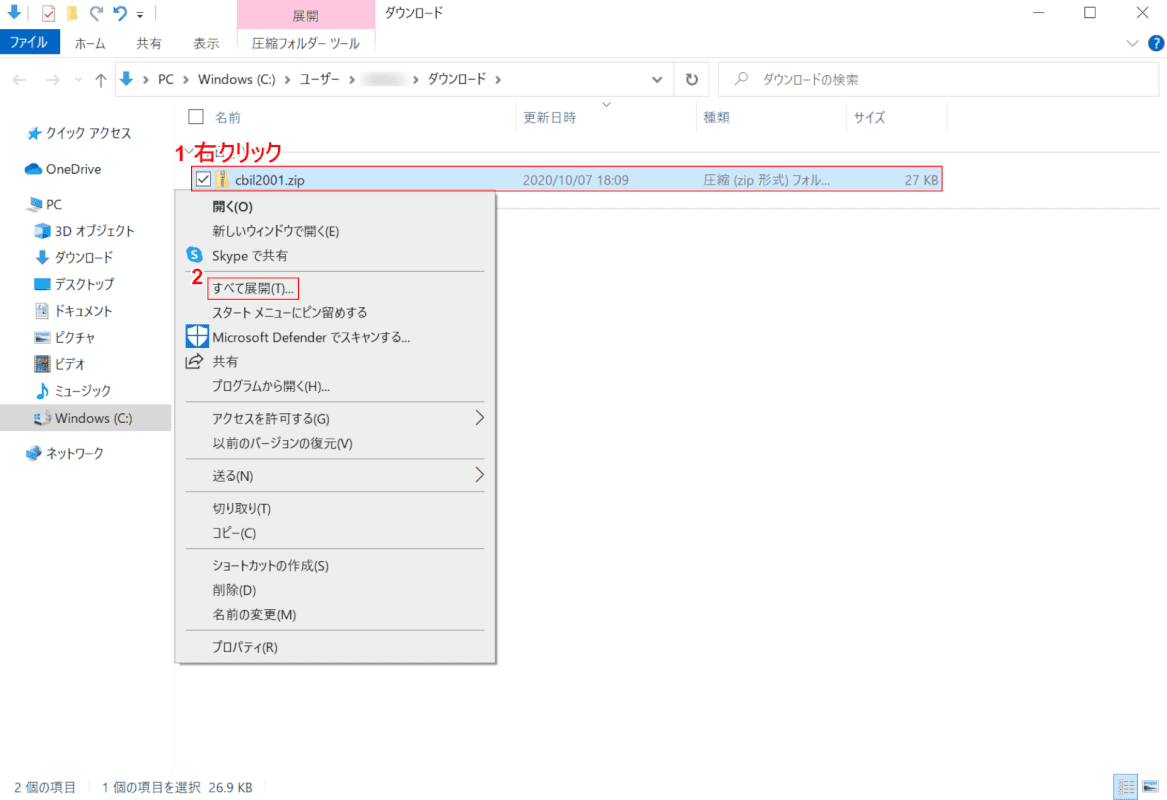Choose プログラムから開く(H)...

coord(333,386)
